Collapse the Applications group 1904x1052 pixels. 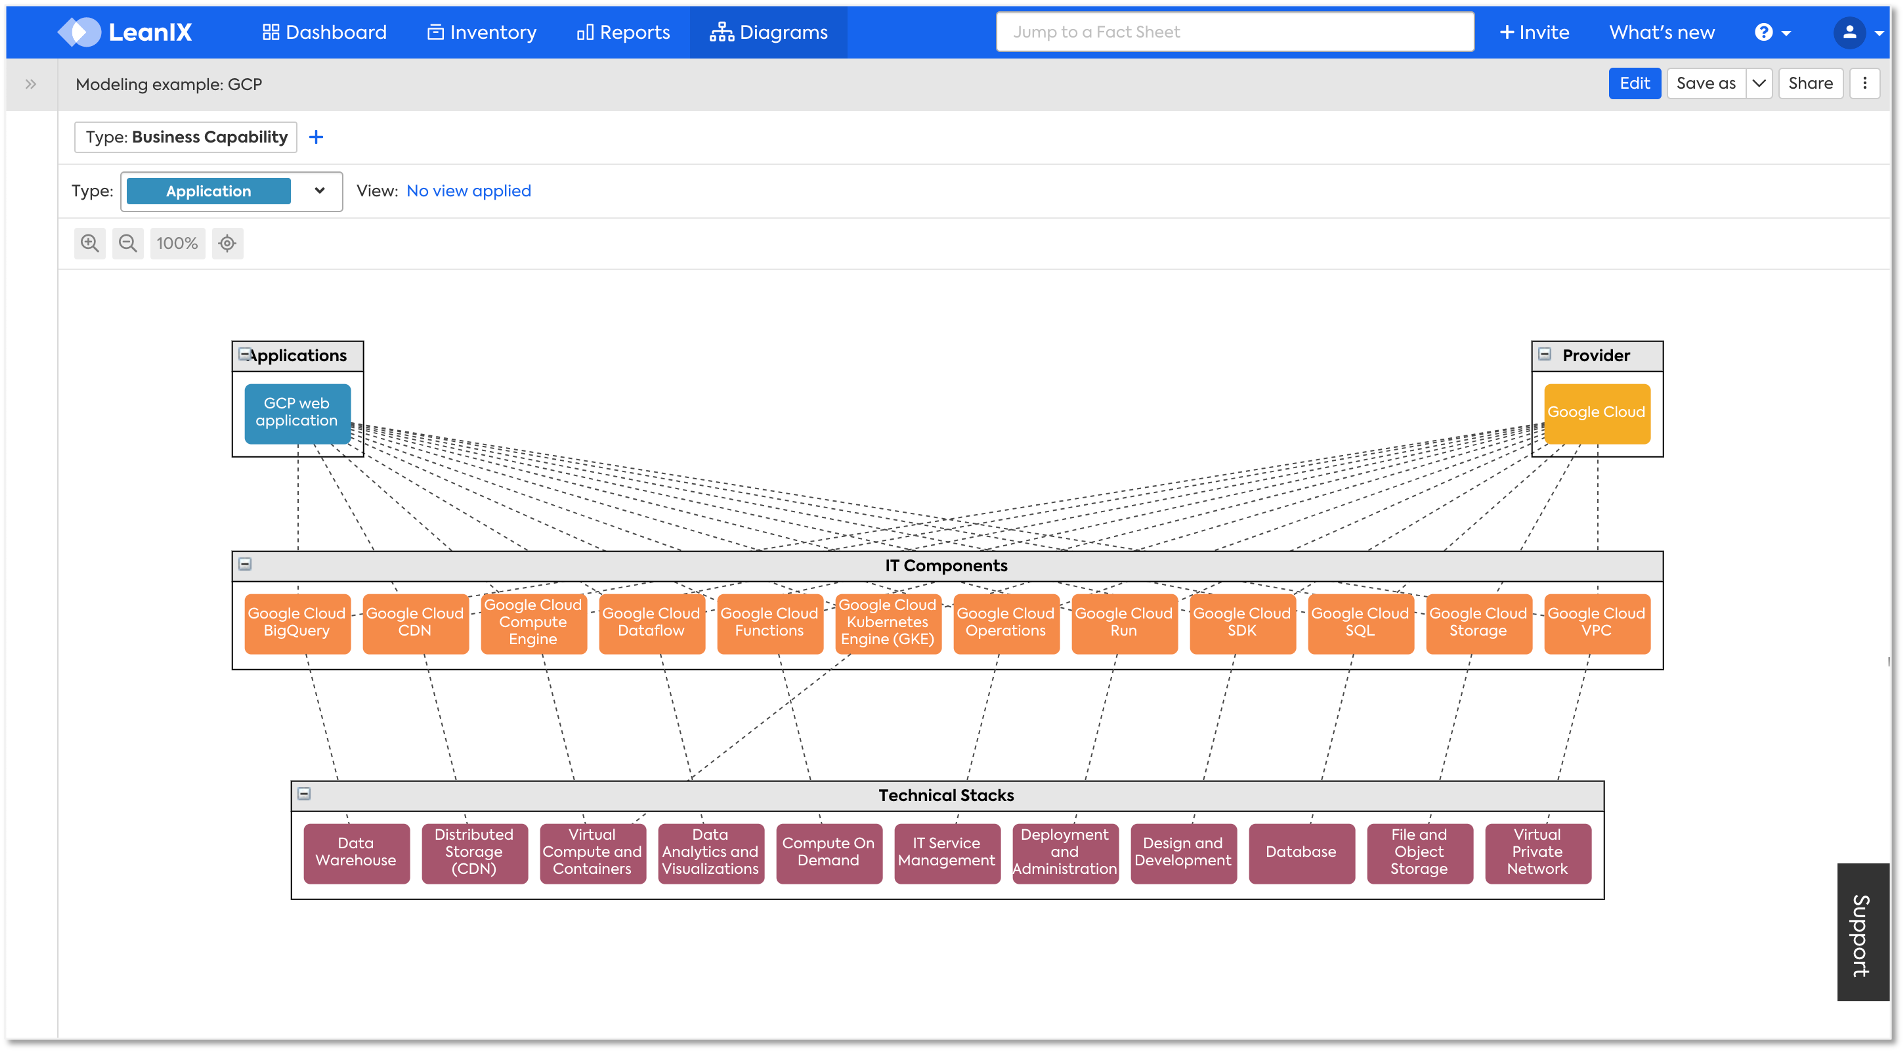click(x=244, y=355)
